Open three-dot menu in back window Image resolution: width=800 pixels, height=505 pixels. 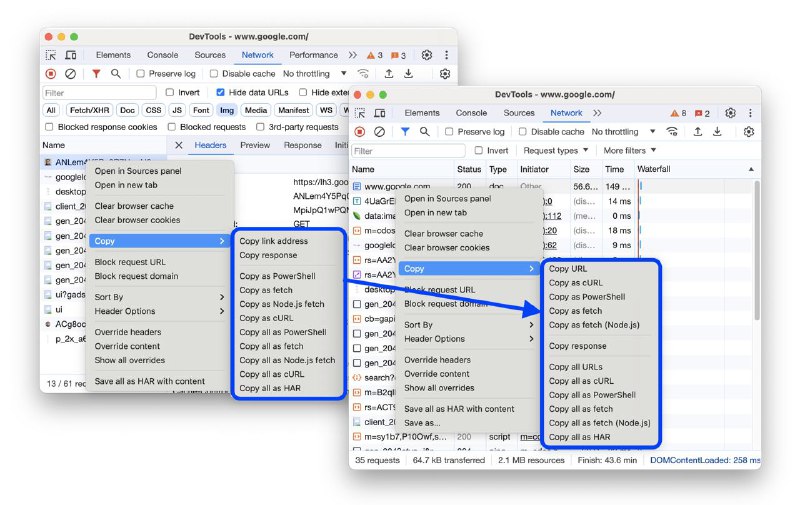click(446, 55)
